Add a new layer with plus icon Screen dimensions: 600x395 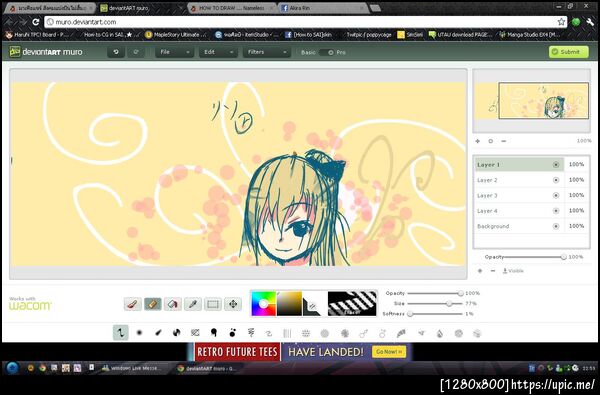(480, 271)
